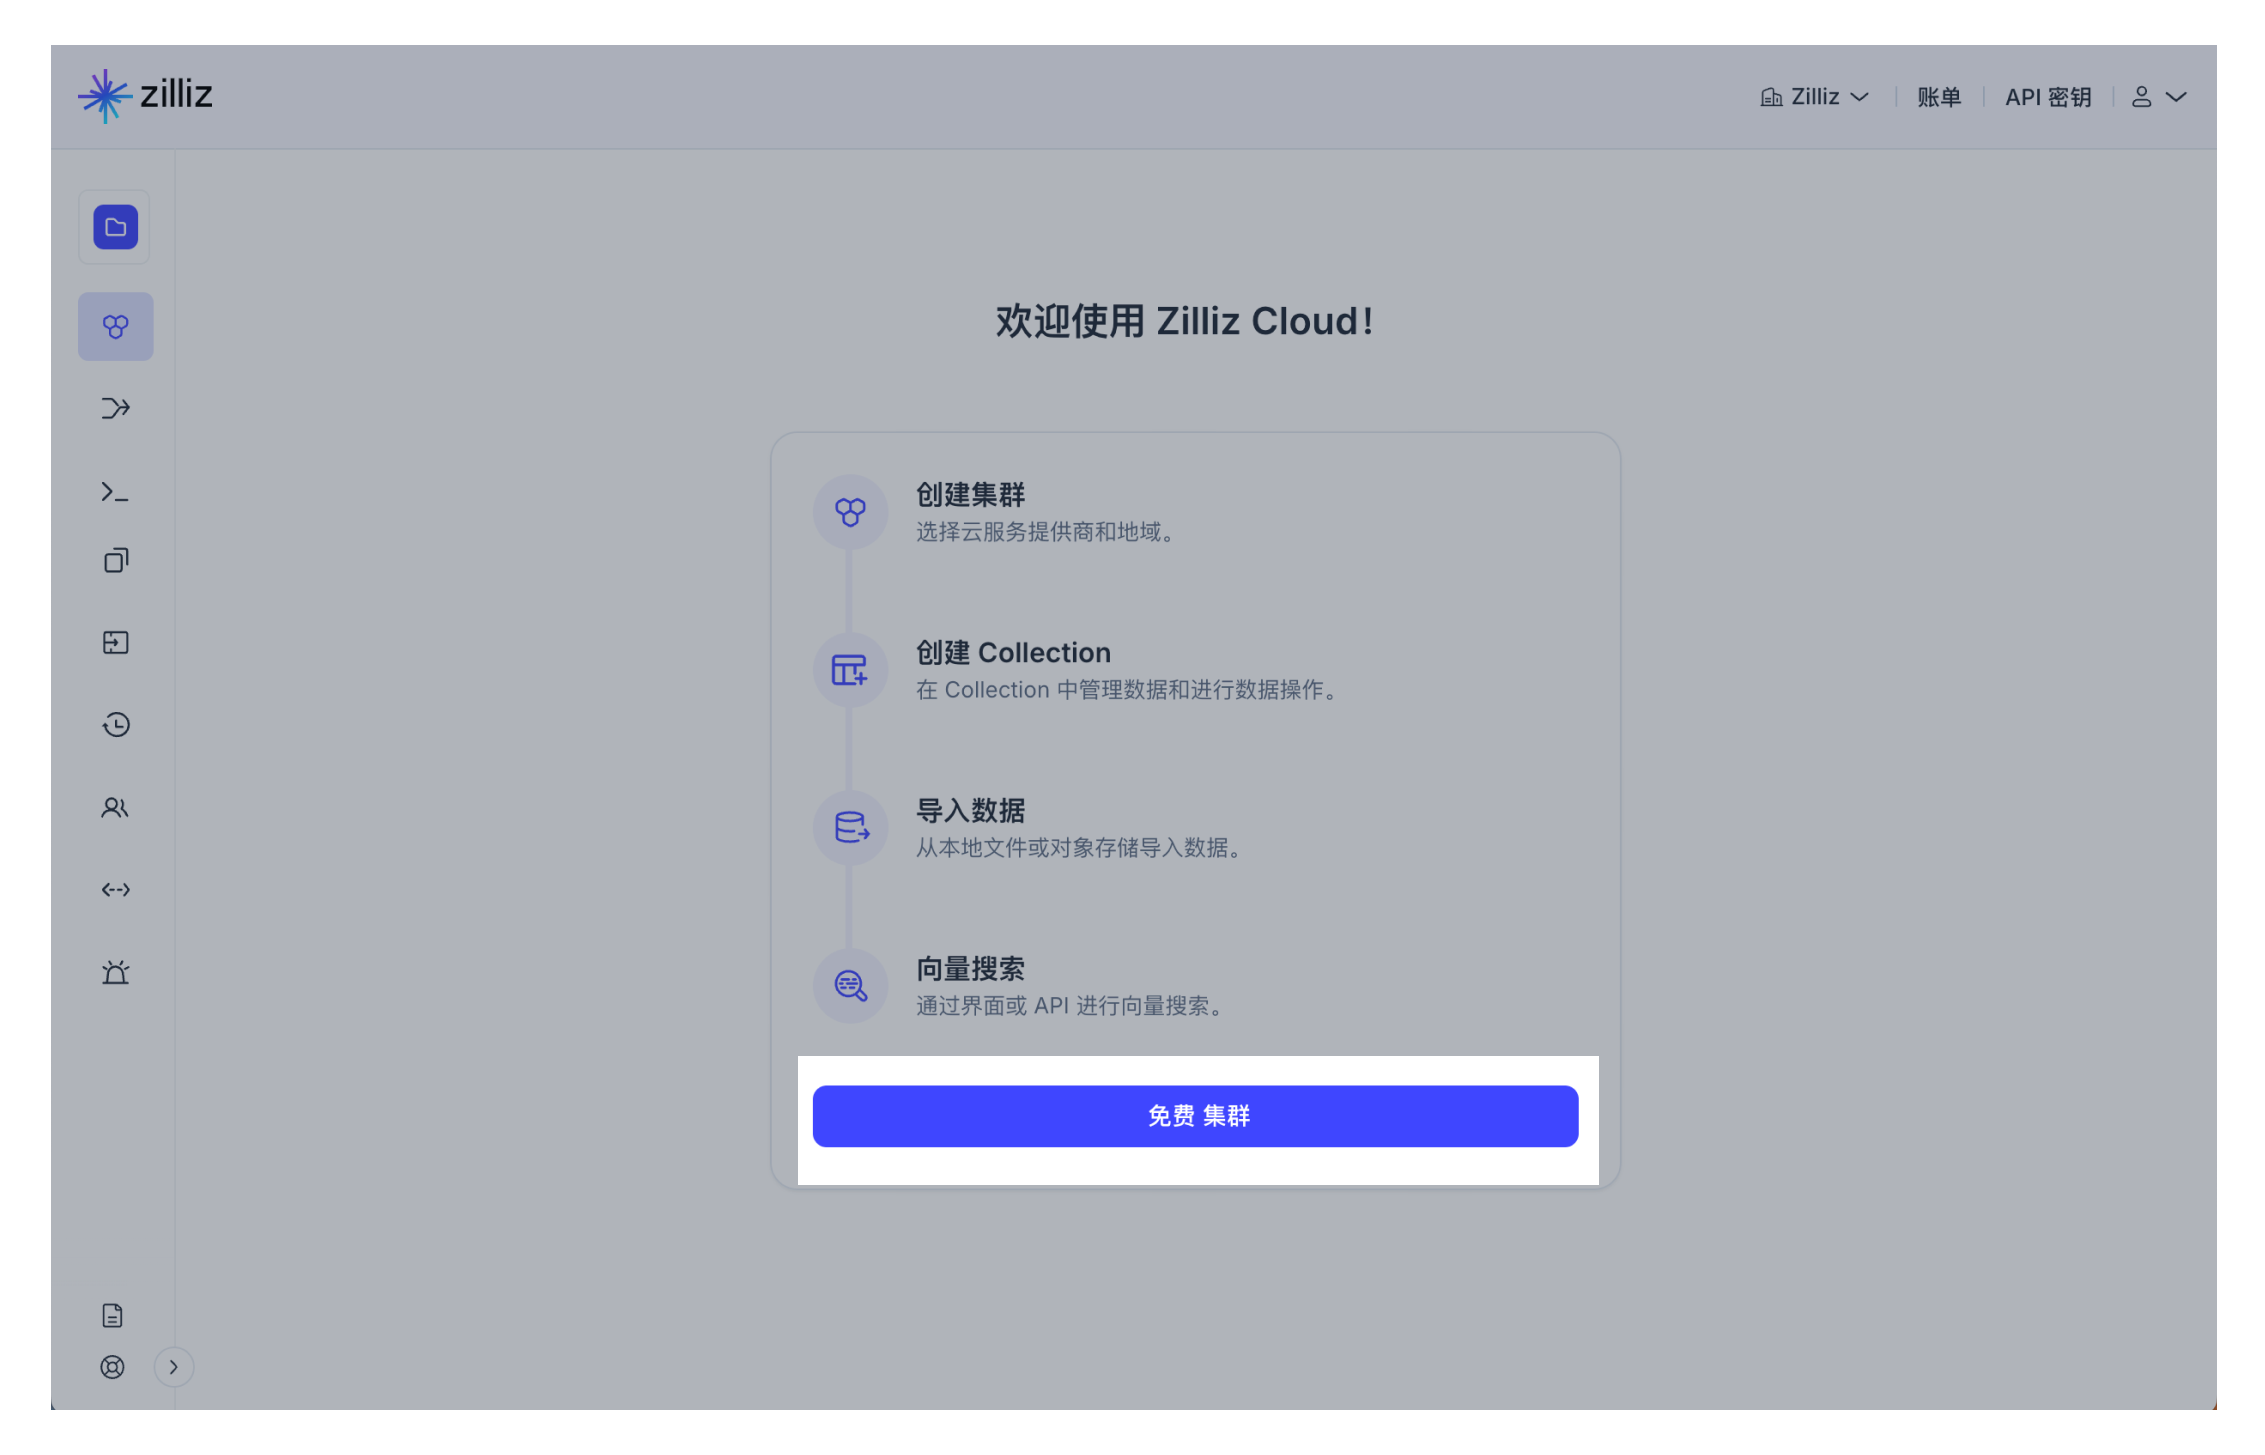
Task: Click the dashed double-arrow sidebar icon
Action: click(x=116, y=890)
